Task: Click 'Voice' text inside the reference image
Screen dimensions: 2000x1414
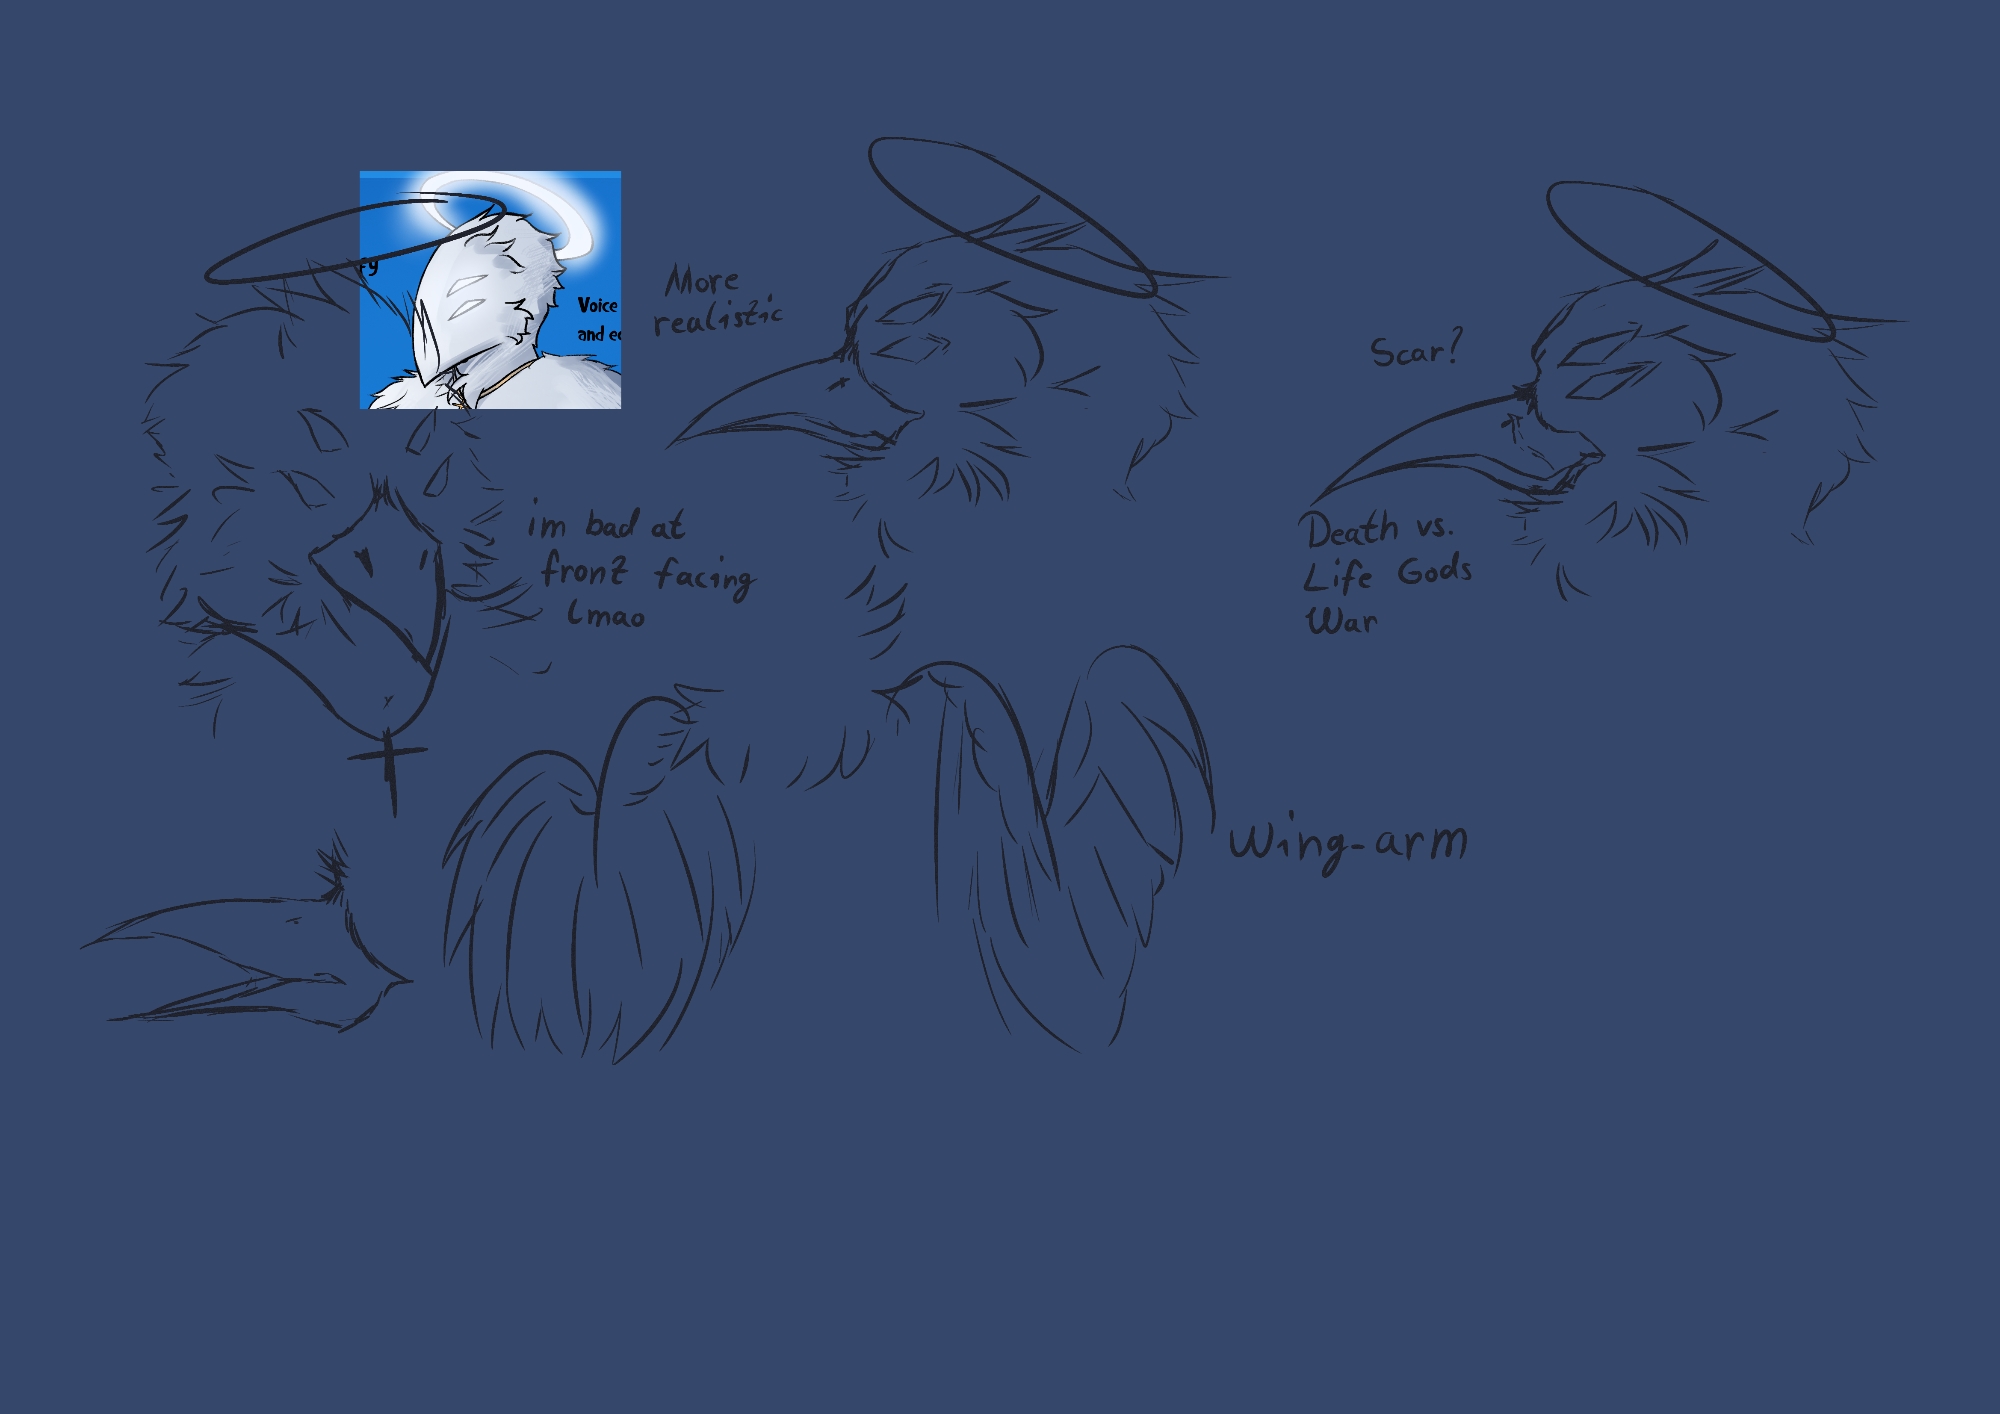Action: [598, 306]
